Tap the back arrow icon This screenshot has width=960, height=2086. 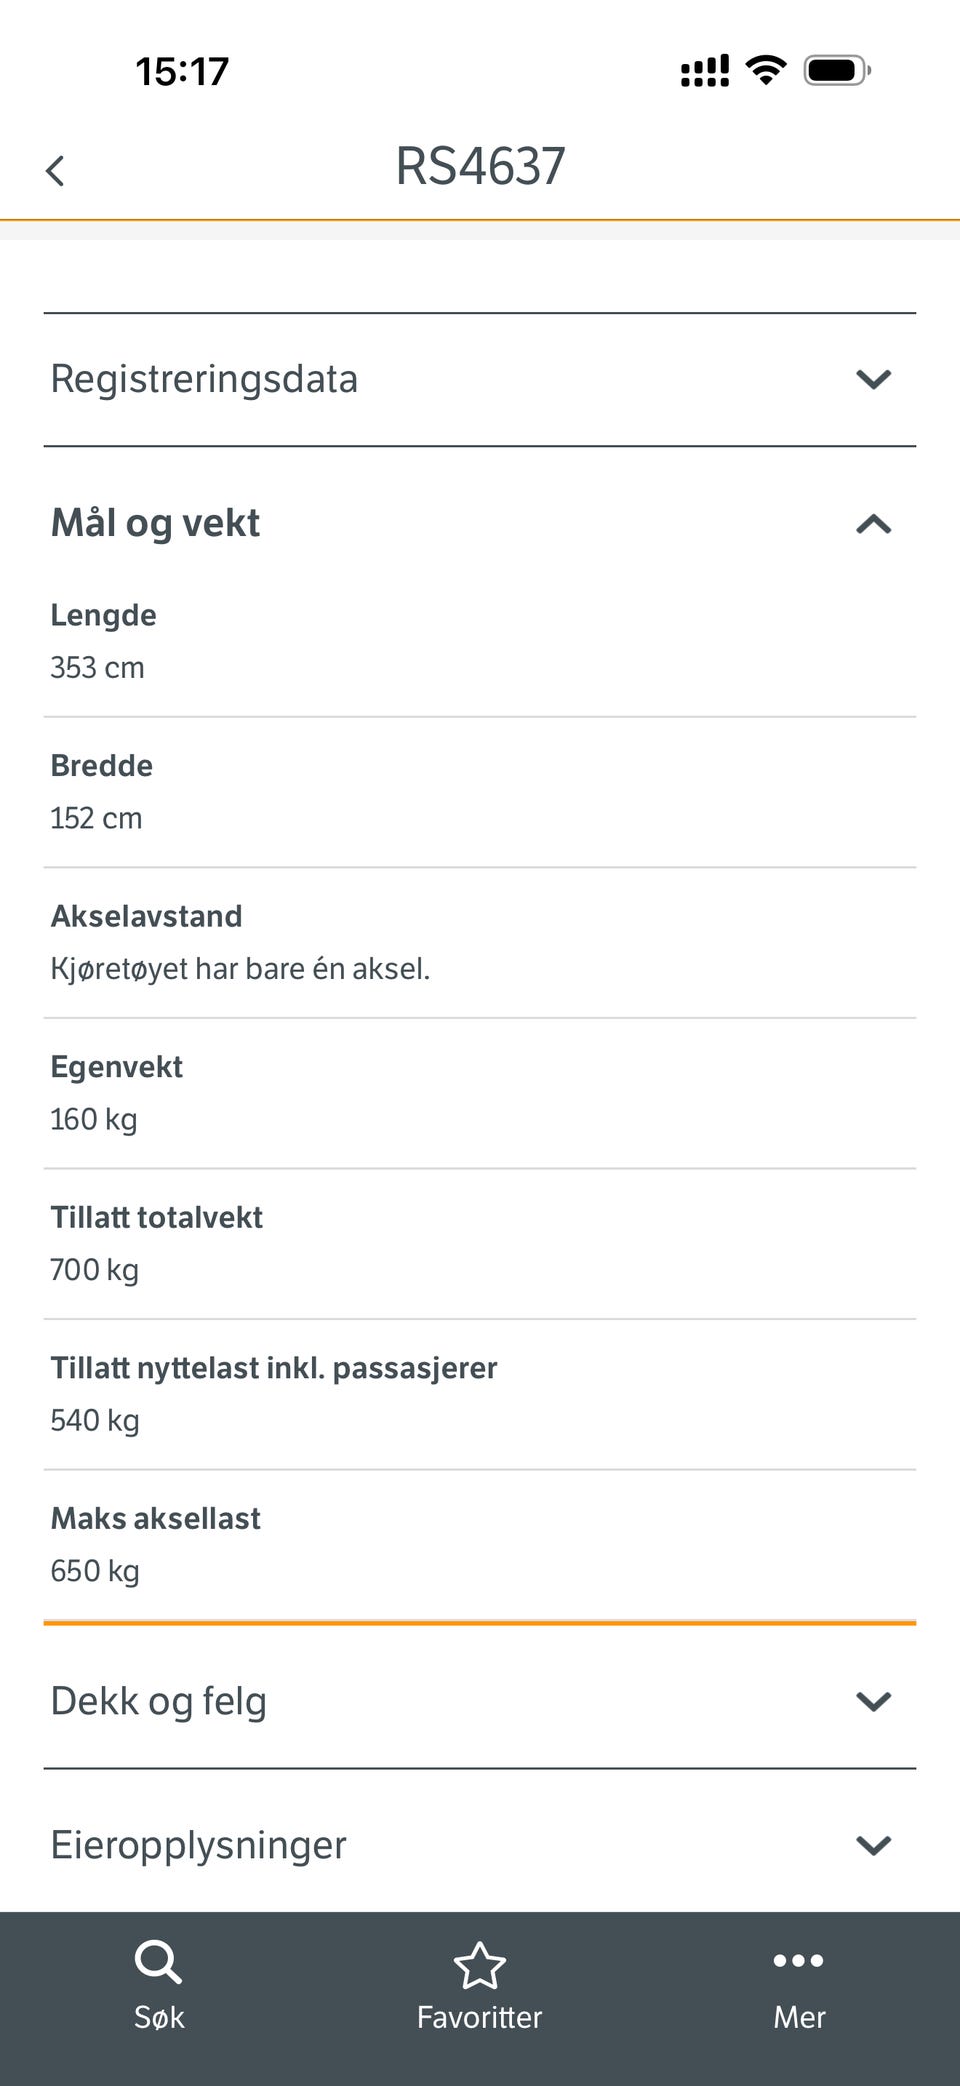[x=55, y=170]
